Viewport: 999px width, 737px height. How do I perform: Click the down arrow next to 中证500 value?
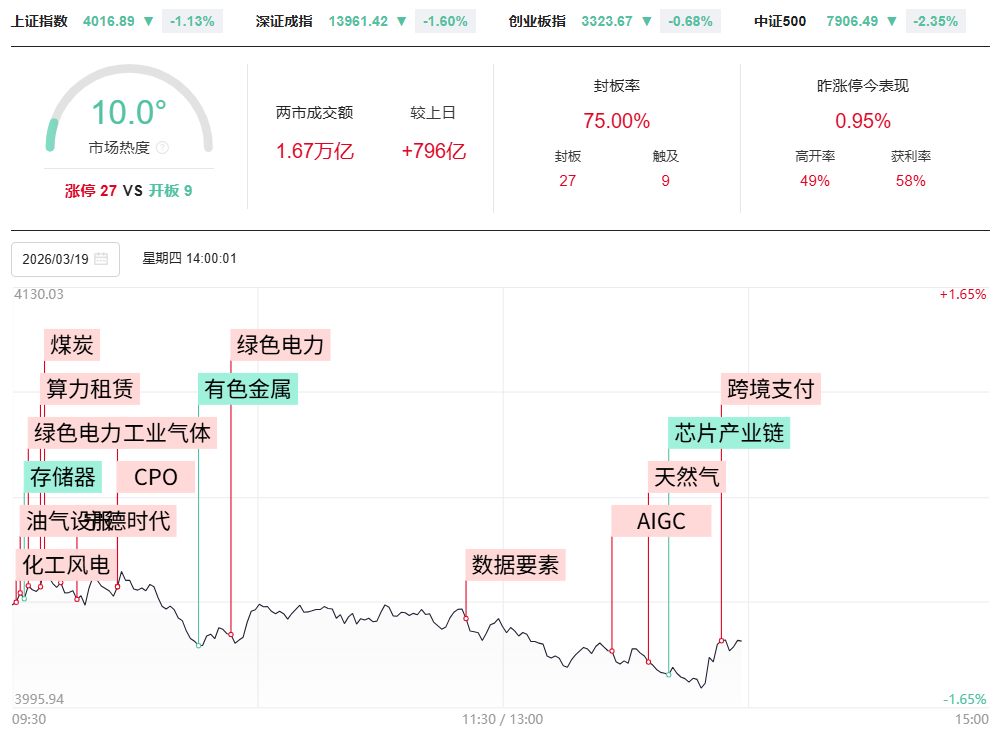click(x=891, y=21)
